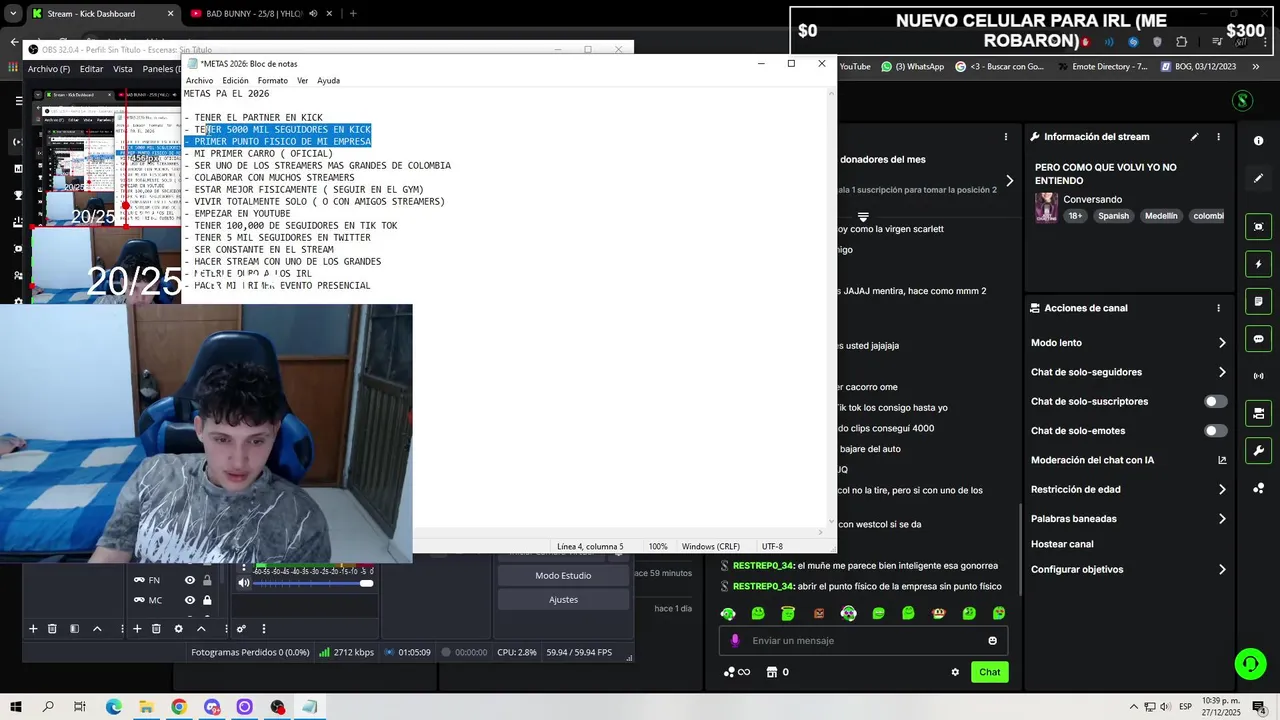Open Ajustes in OBS controls

click(563, 600)
